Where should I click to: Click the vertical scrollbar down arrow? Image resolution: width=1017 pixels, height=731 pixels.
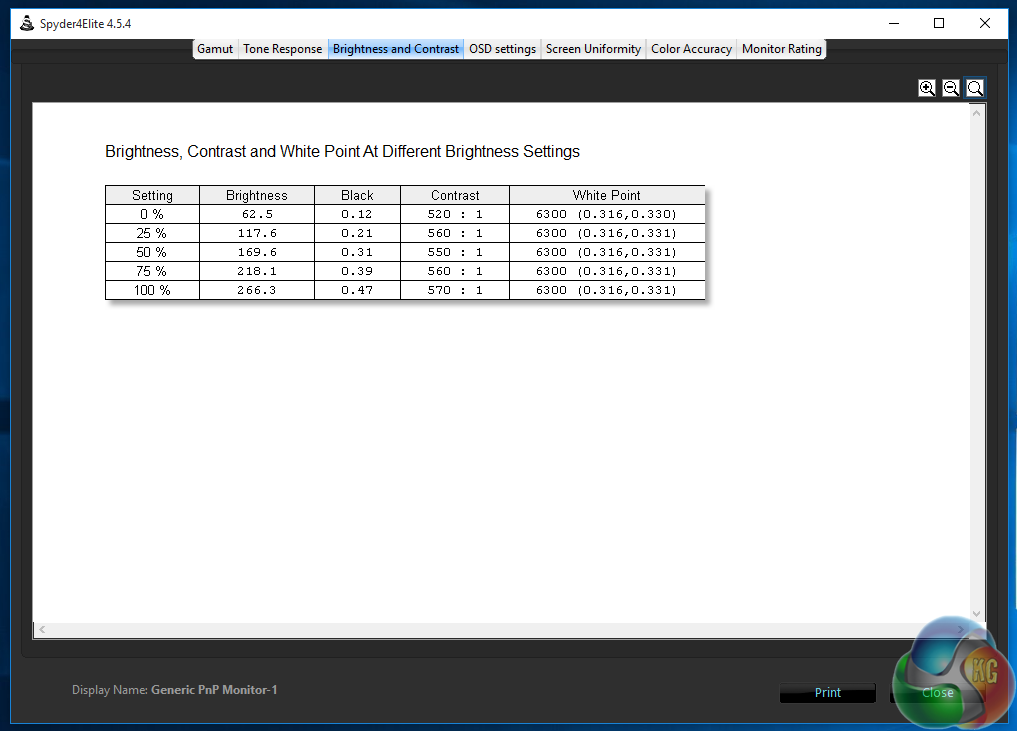976,614
